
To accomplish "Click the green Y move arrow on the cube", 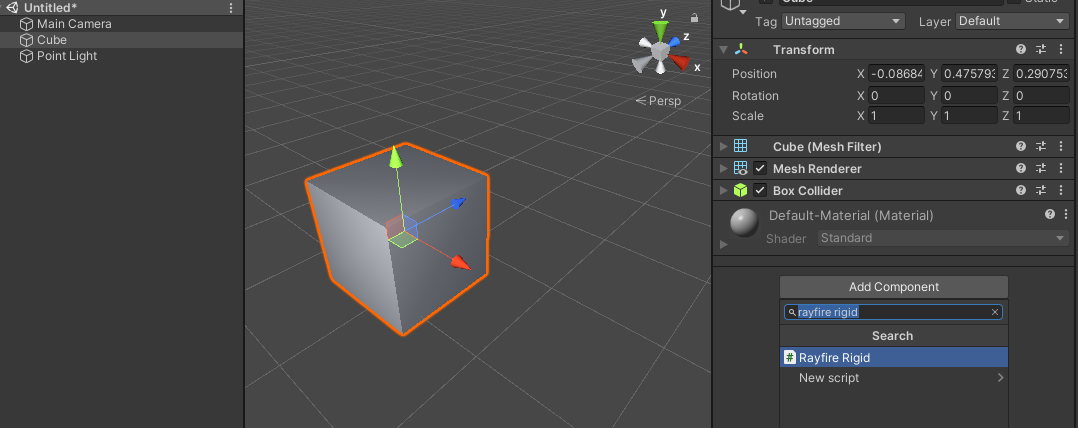I will pos(395,157).
